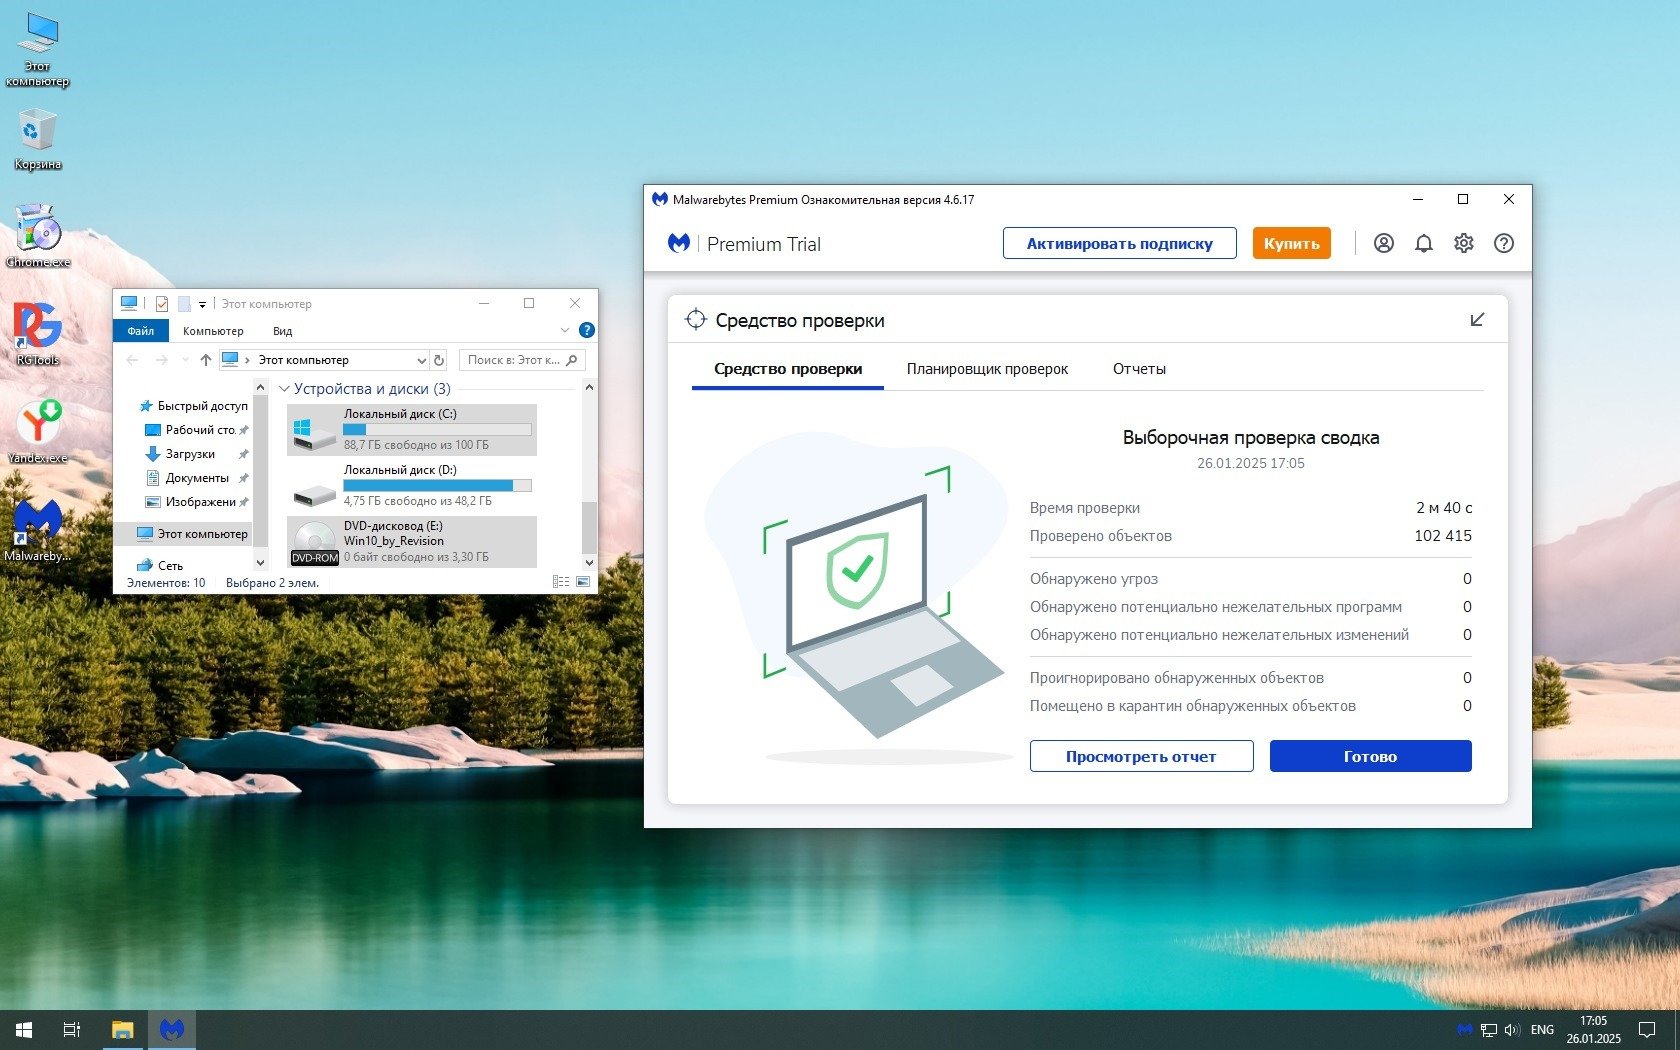Viewport: 1680px width, 1050px height.
Task: Open Malwarebytes notifications bell
Action: click(x=1424, y=243)
